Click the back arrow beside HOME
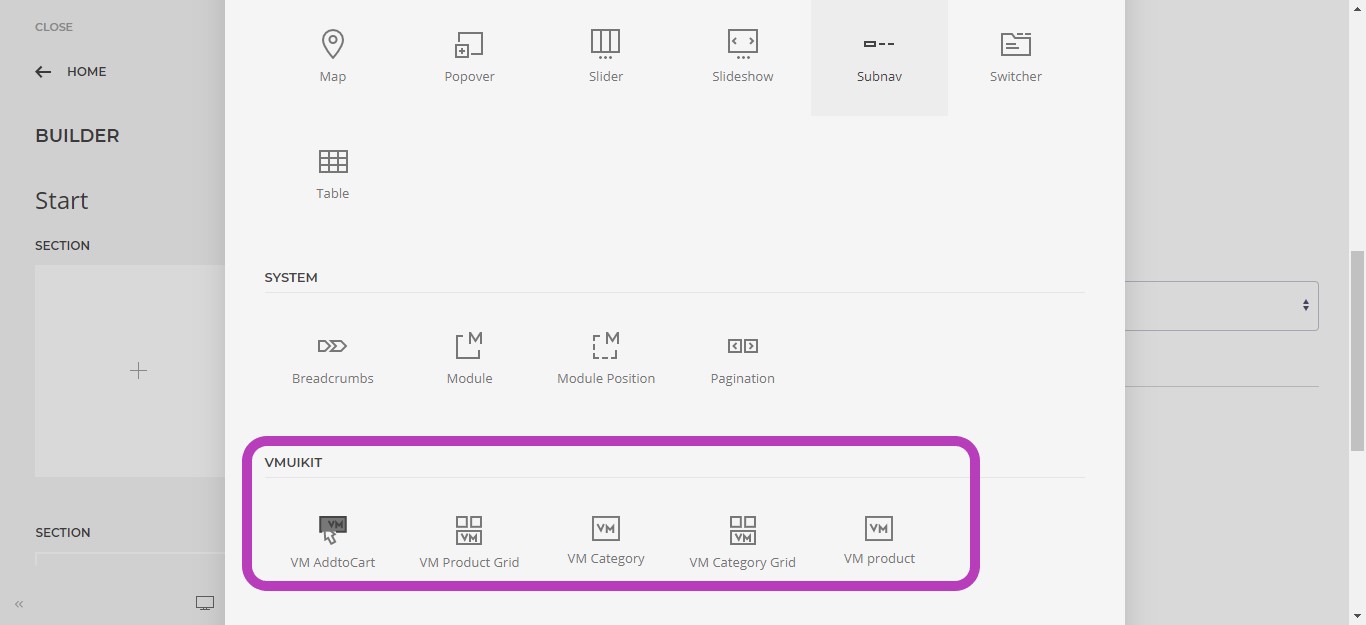1366x625 pixels. 43,72
